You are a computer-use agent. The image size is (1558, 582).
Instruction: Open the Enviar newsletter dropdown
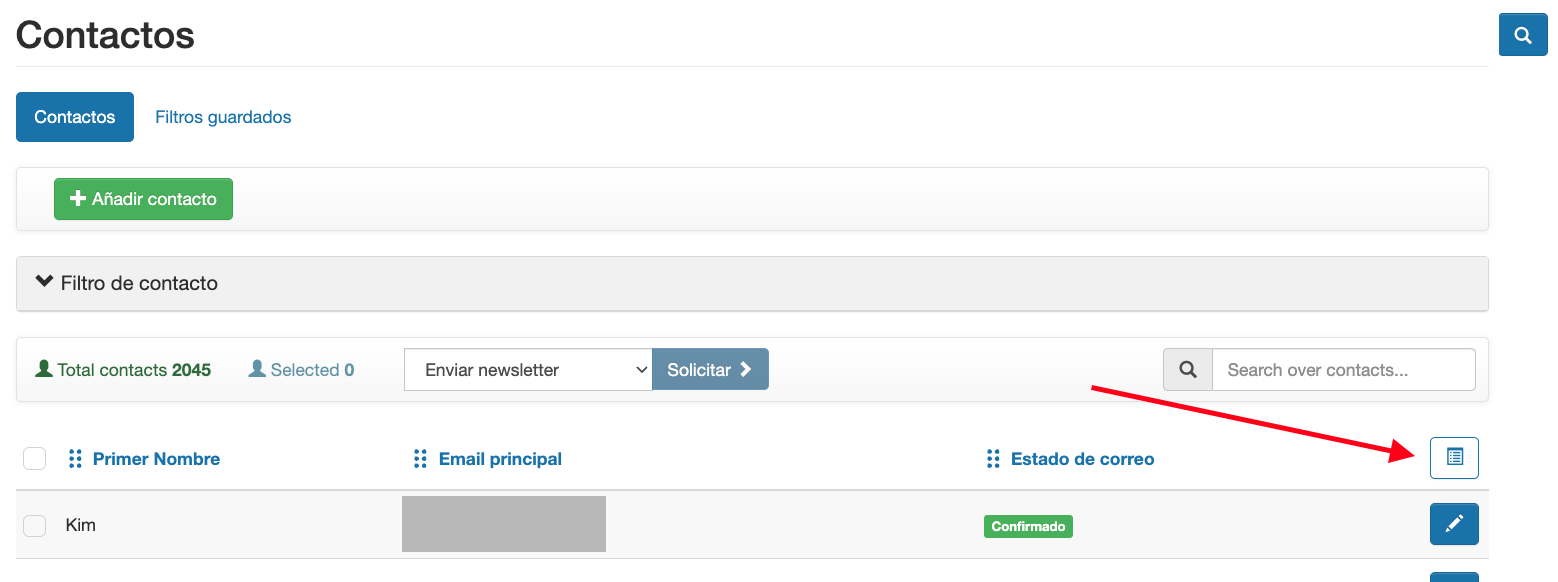(x=528, y=370)
